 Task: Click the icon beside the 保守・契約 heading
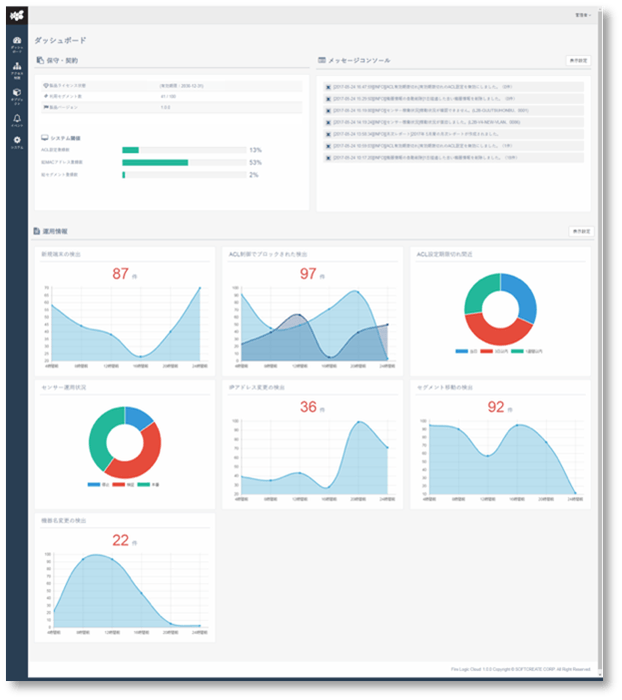click(39, 60)
